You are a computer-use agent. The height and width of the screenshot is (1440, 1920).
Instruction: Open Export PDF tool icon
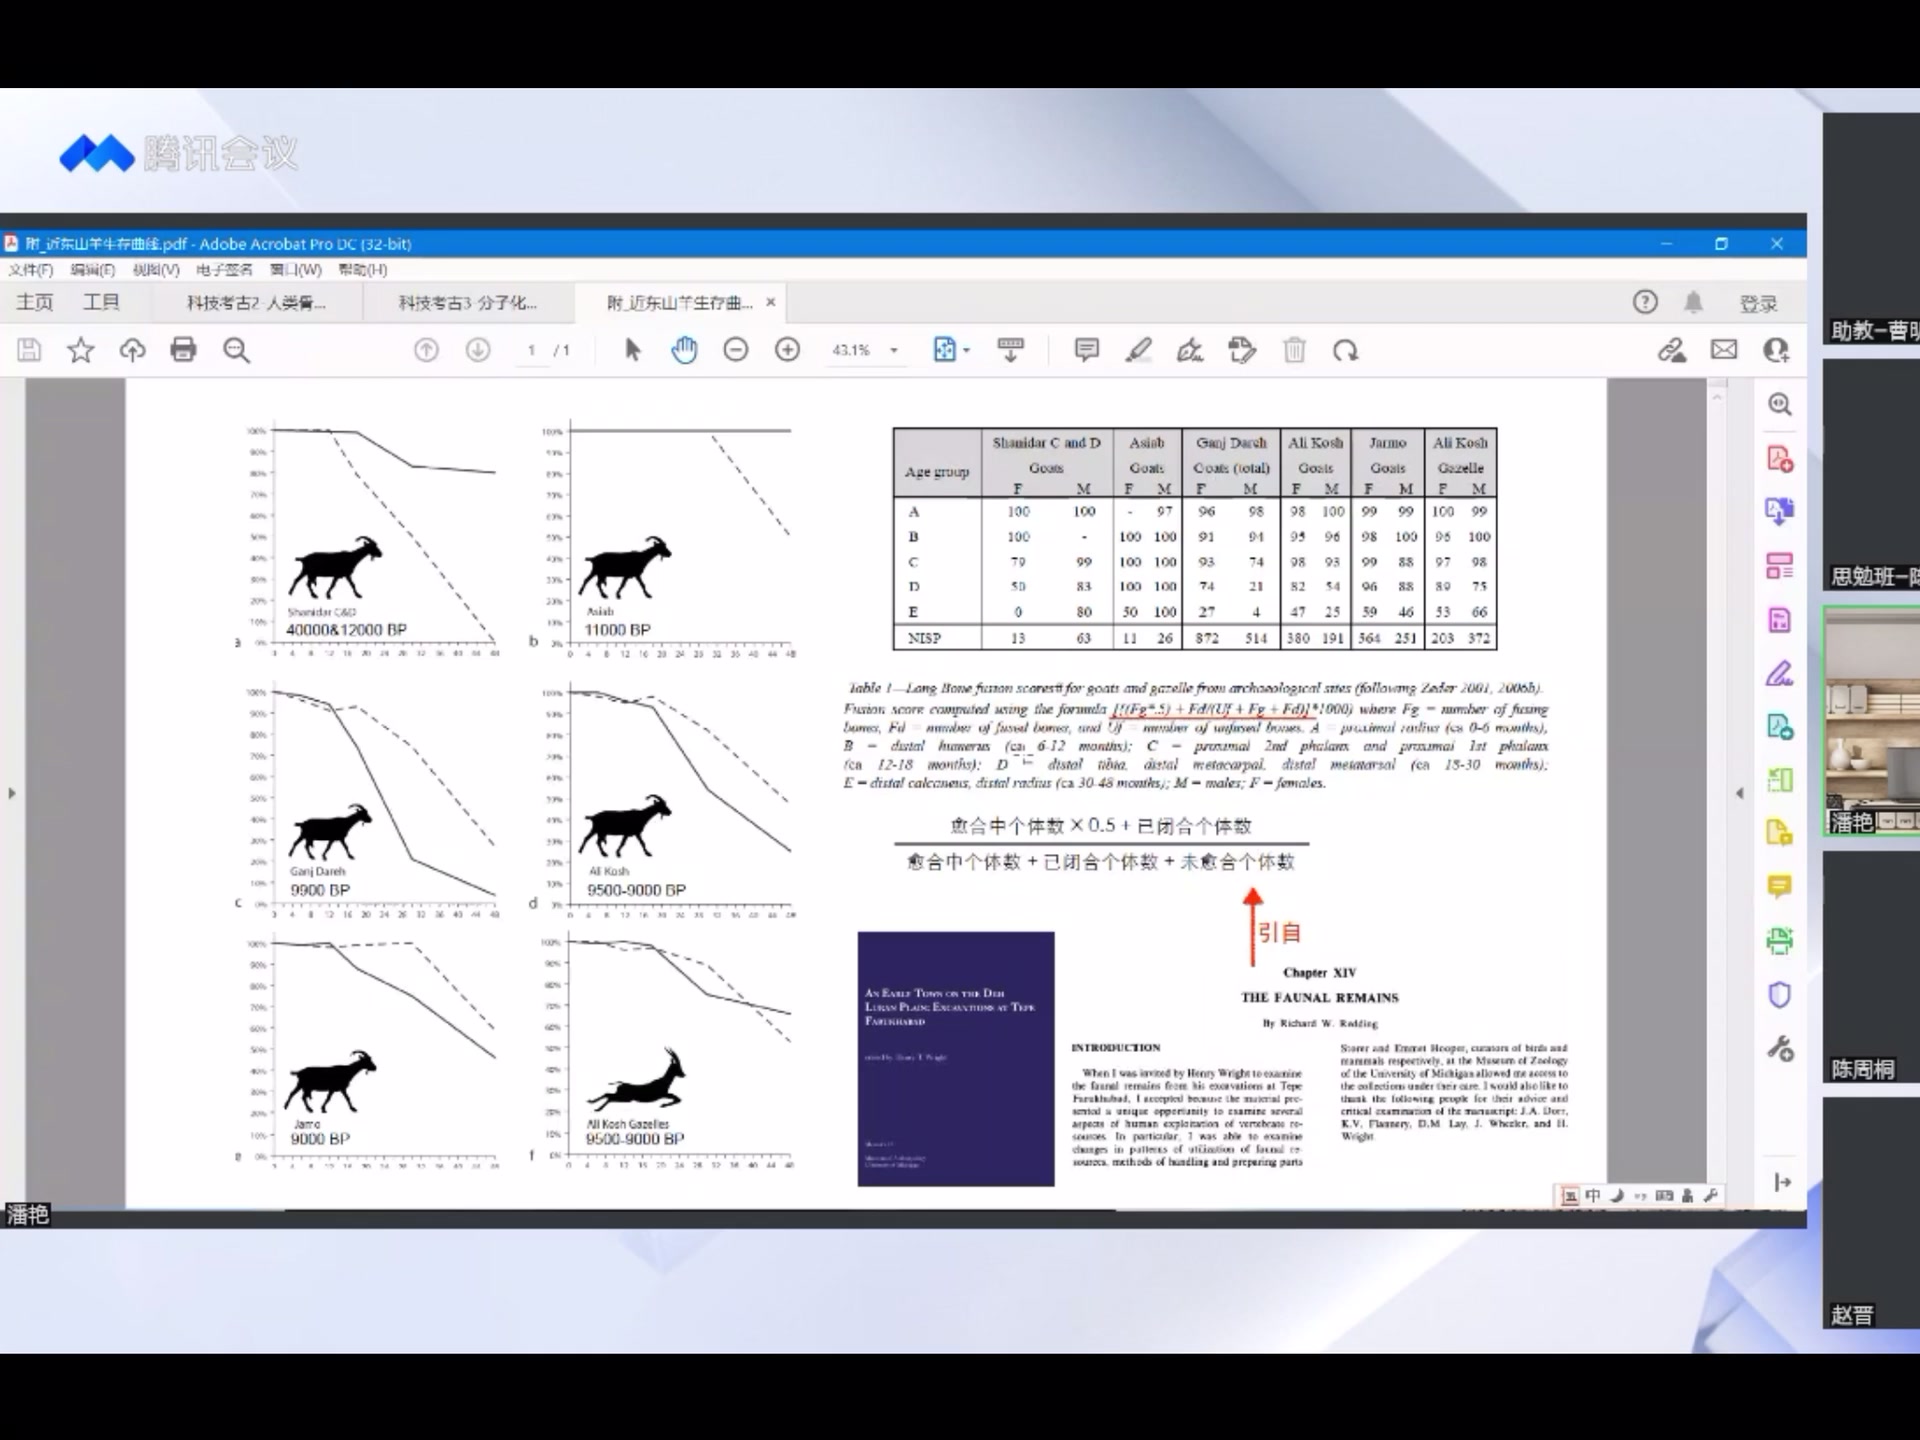1780,726
